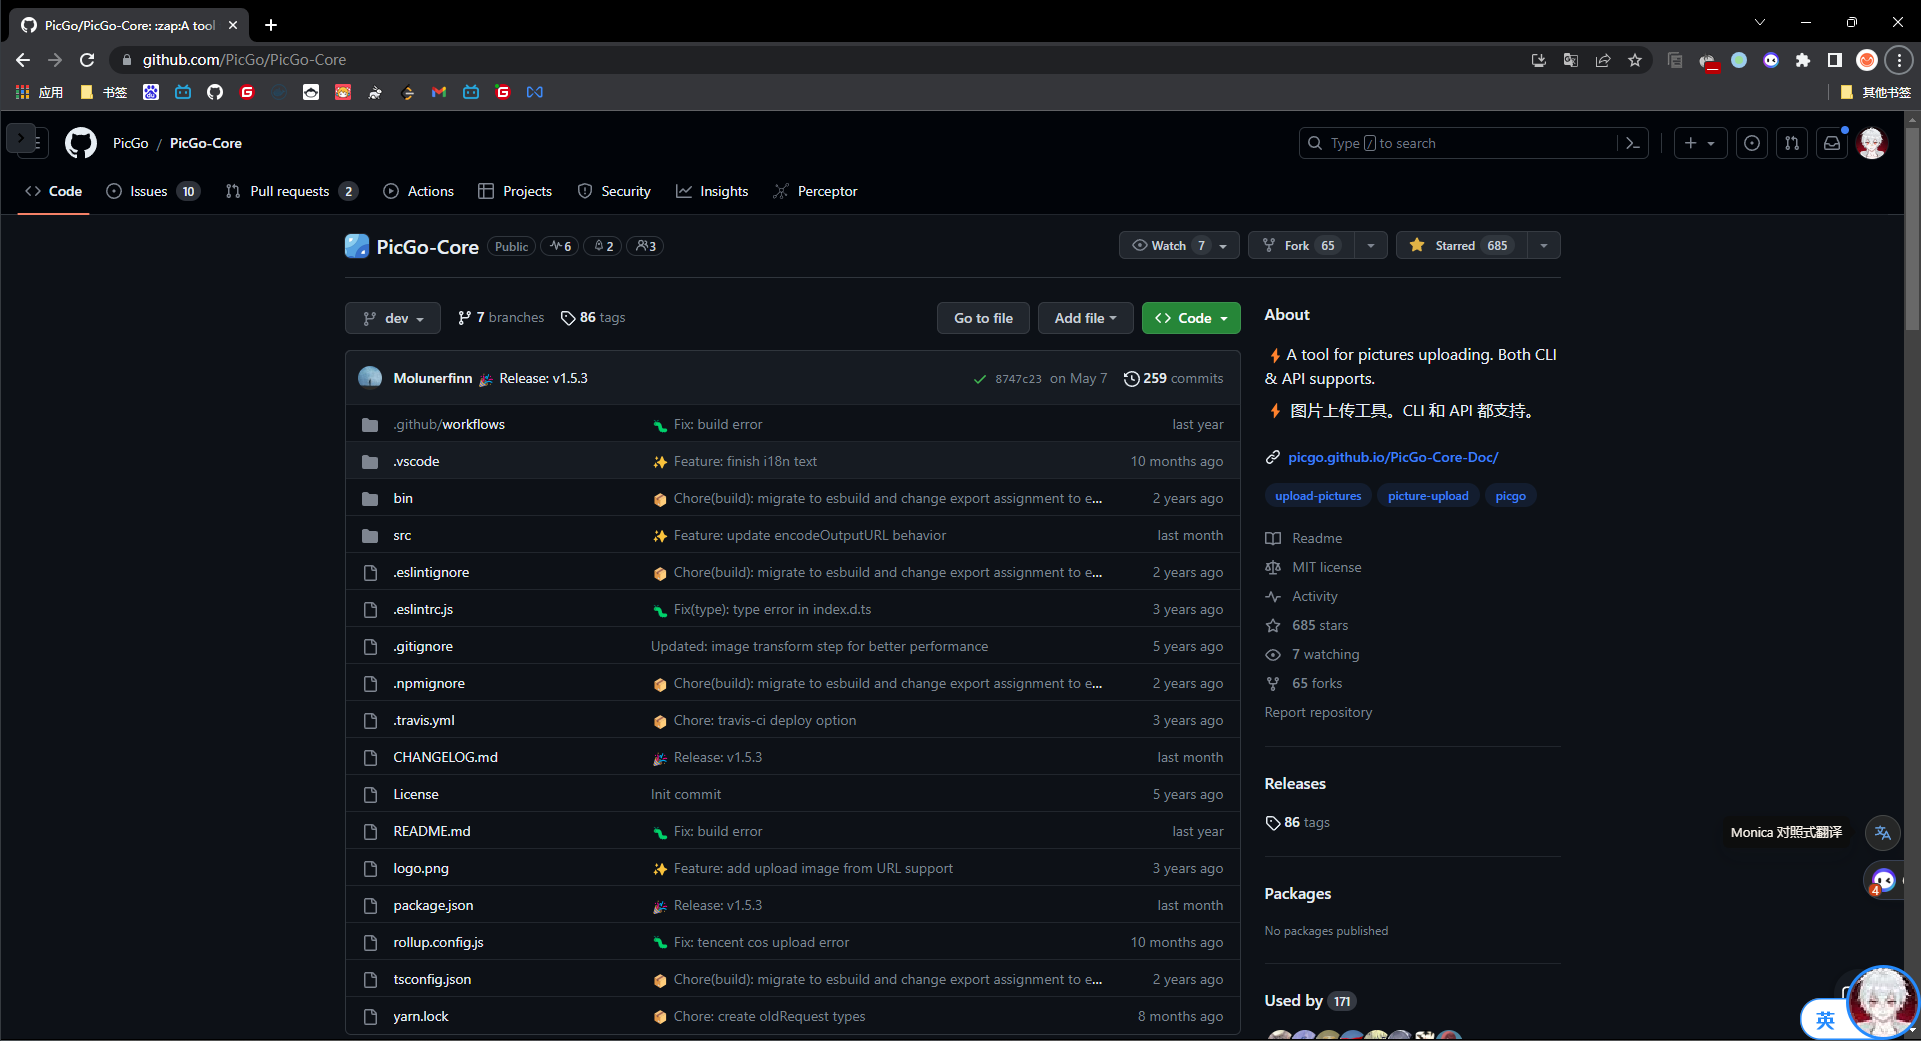Open the issues icon in top header
Viewport: 1921px width, 1041px height.
(x=1752, y=143)
